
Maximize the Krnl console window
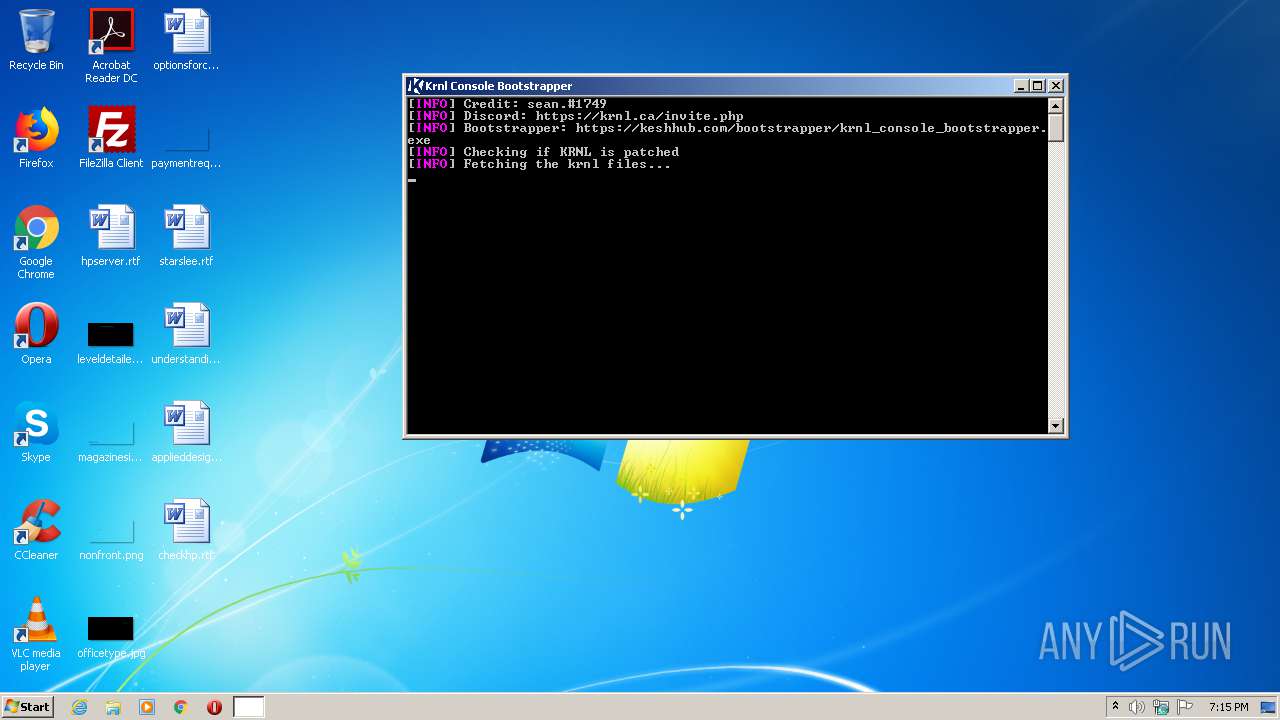pyautogui.click(x=1037, y=86)
